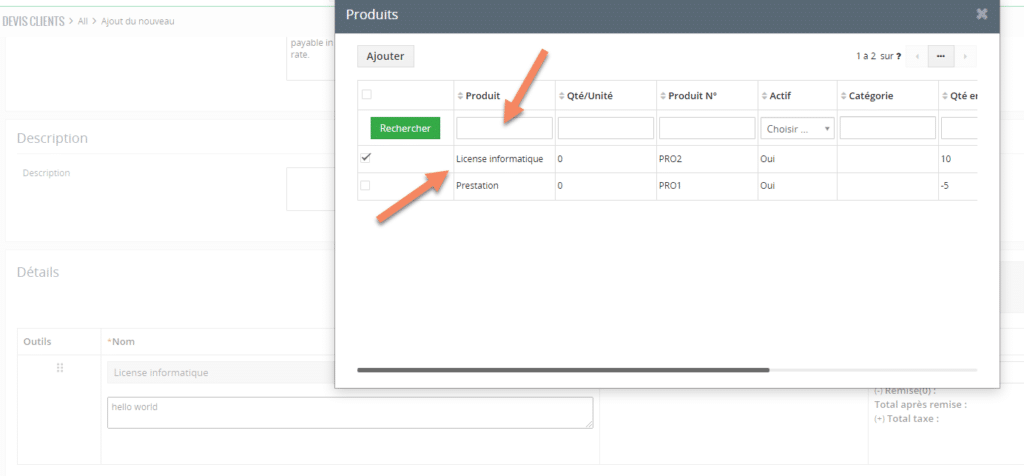
Task: Open the Actif 'Choisir' filter dropdown
Action: pos(798,128)
